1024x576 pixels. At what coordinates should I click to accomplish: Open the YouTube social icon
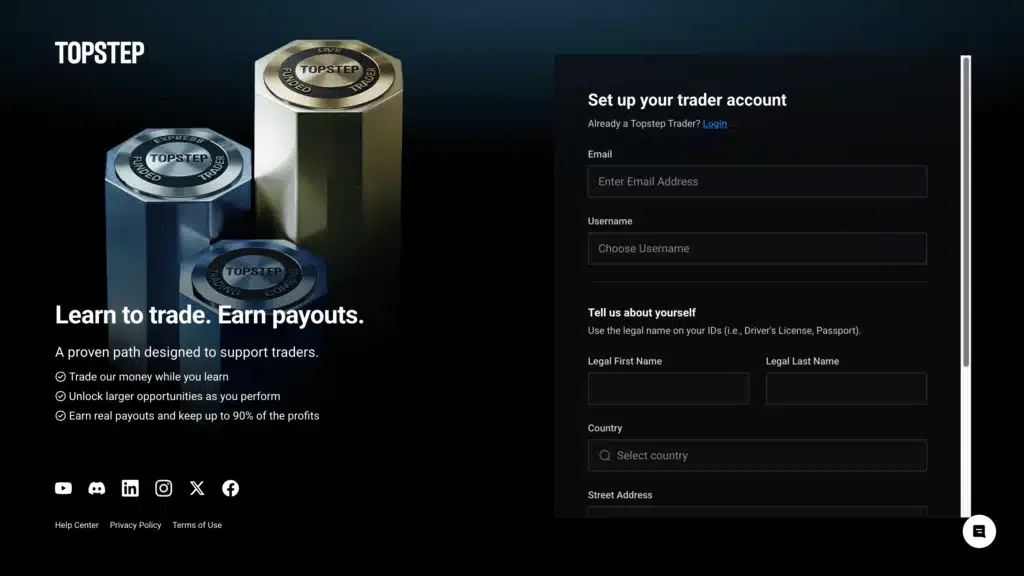point(63,488)
